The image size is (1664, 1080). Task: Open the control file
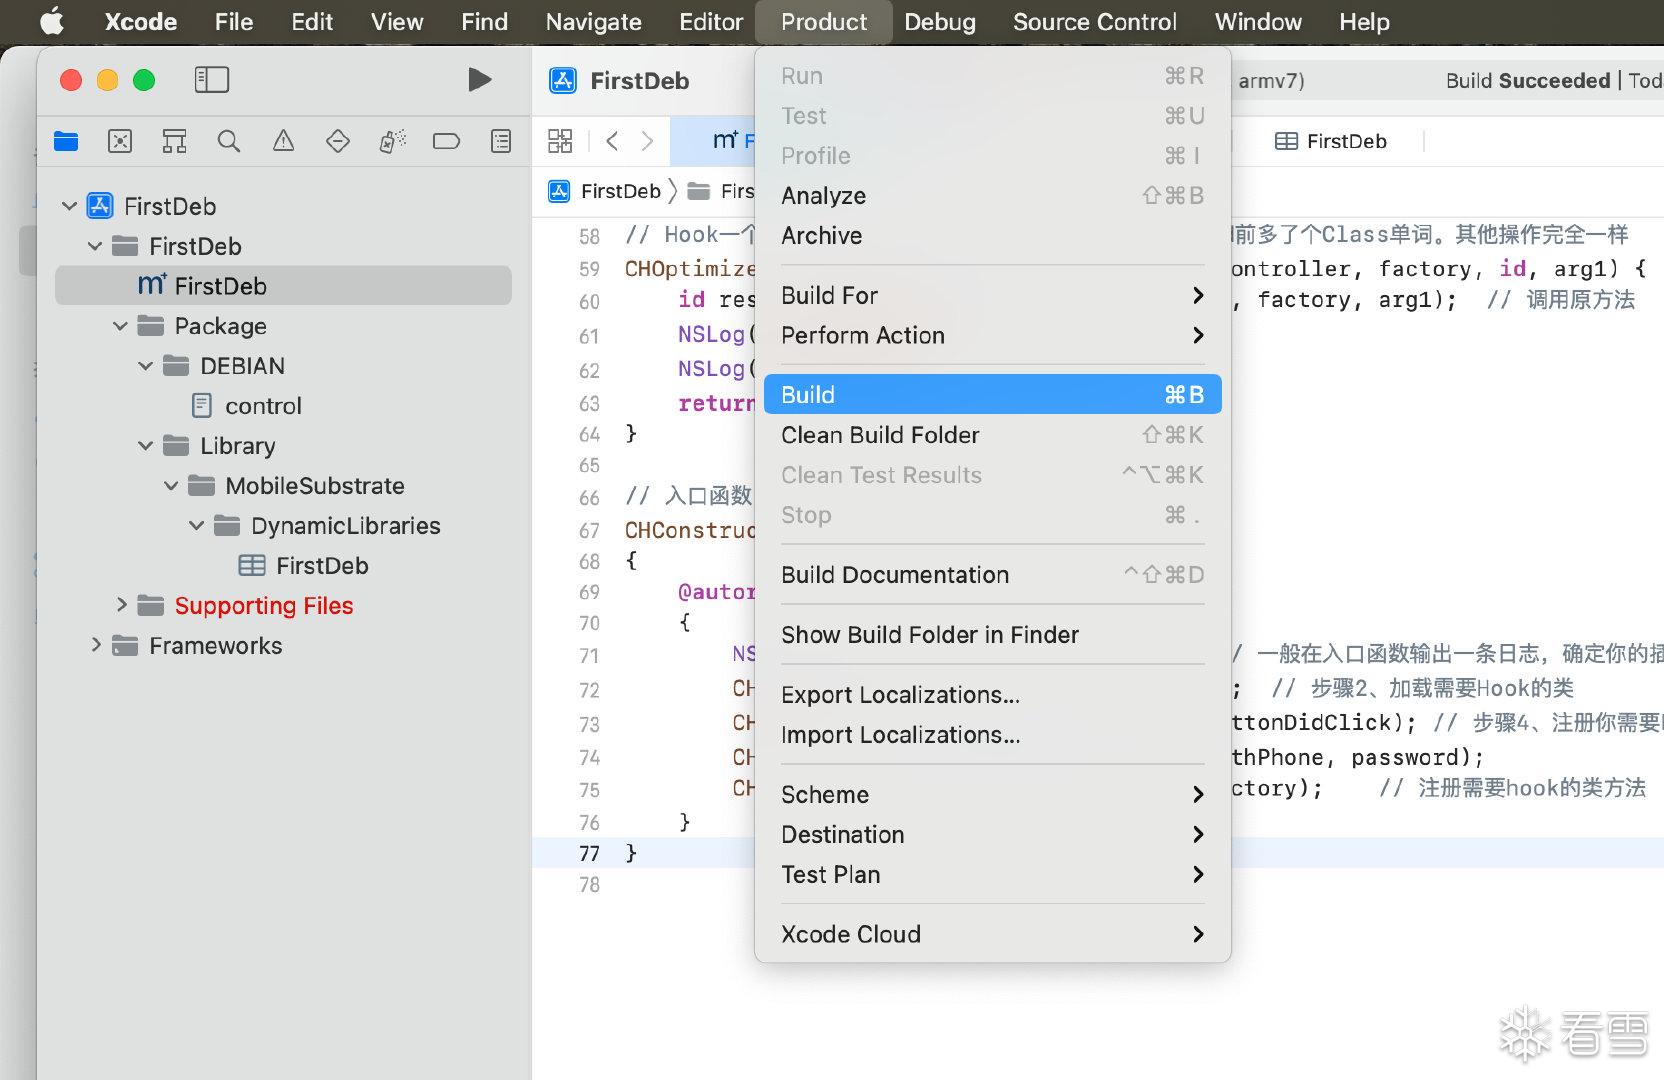click(263, 406)
